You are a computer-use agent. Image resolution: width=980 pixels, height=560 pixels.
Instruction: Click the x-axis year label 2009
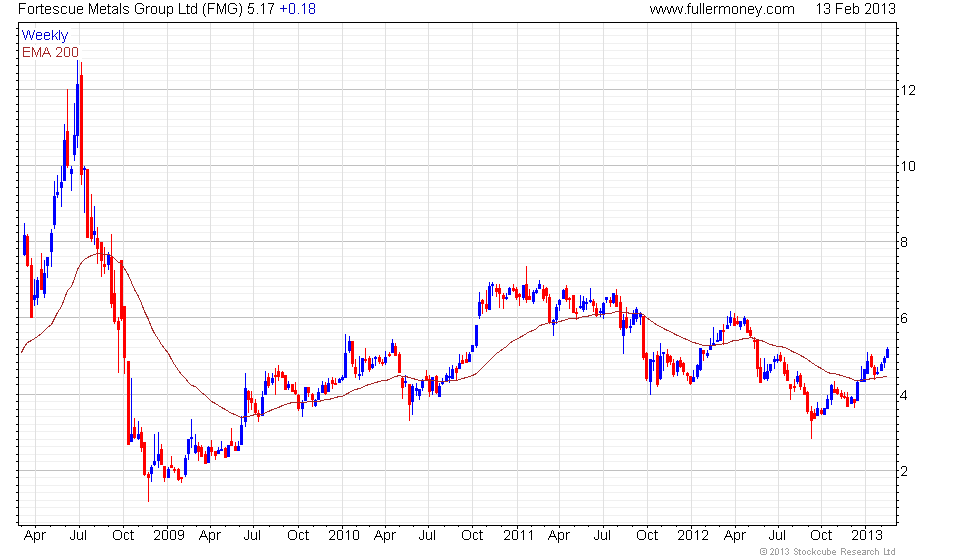[x=169, y=536]
